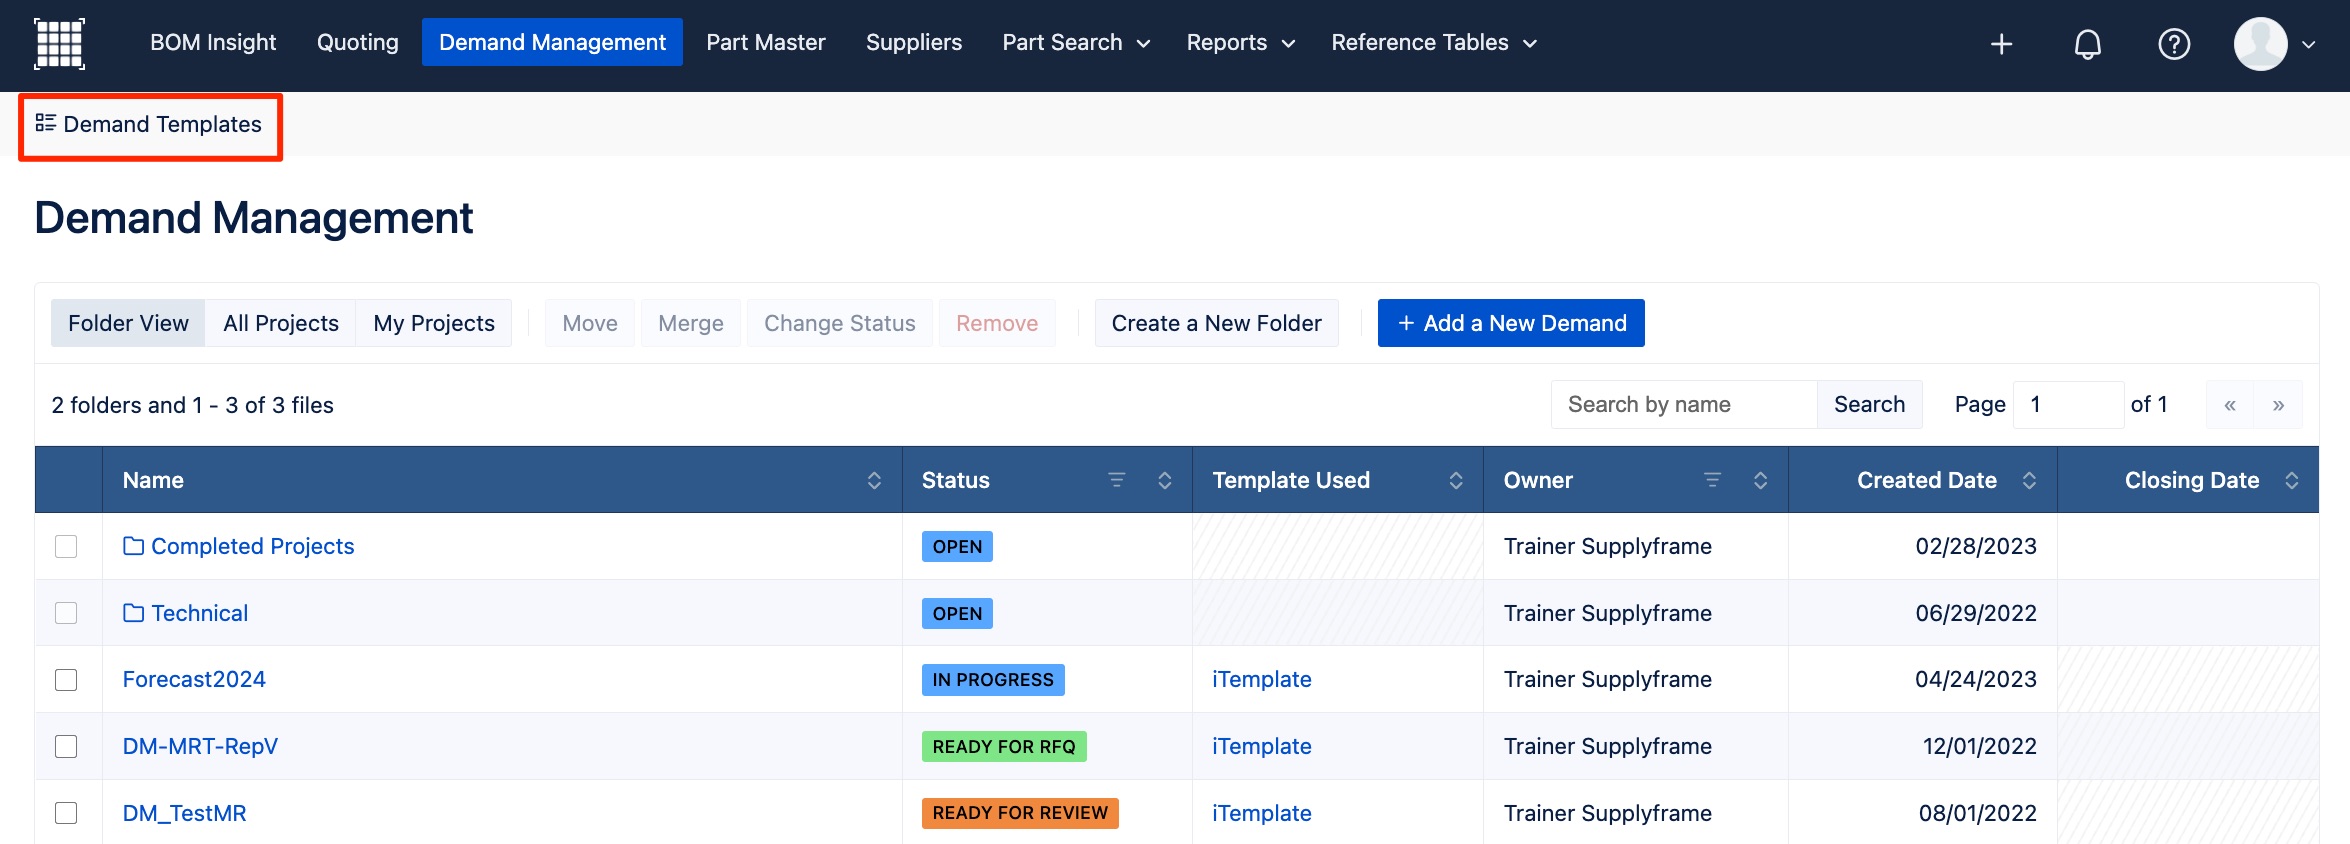Sort the Name column
Image resolution: width=2350 pixels, height=844 pixels.
(874, 480)
